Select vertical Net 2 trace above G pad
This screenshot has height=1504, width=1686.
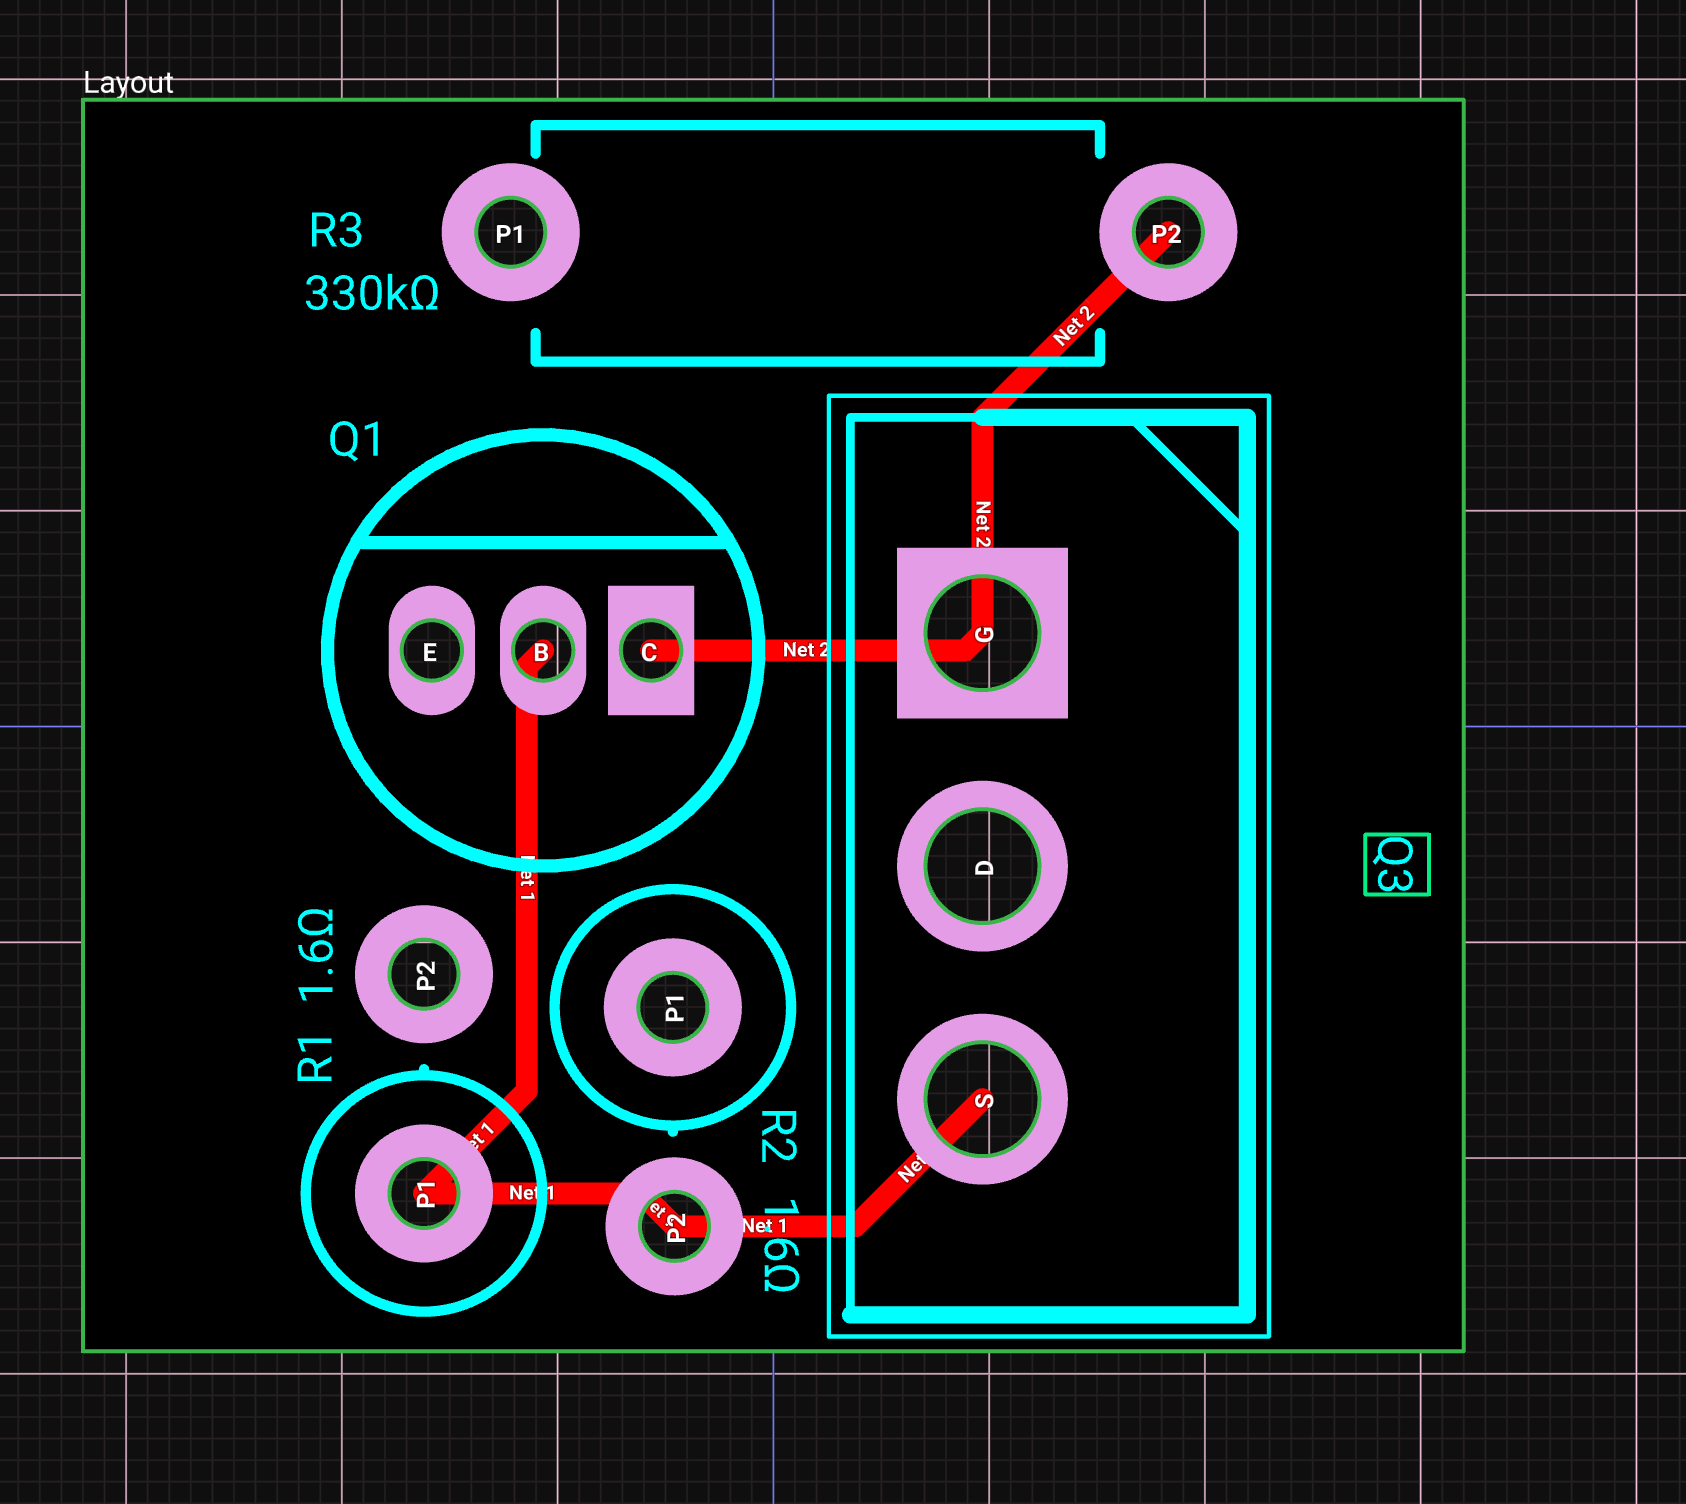tap(983, 485)
